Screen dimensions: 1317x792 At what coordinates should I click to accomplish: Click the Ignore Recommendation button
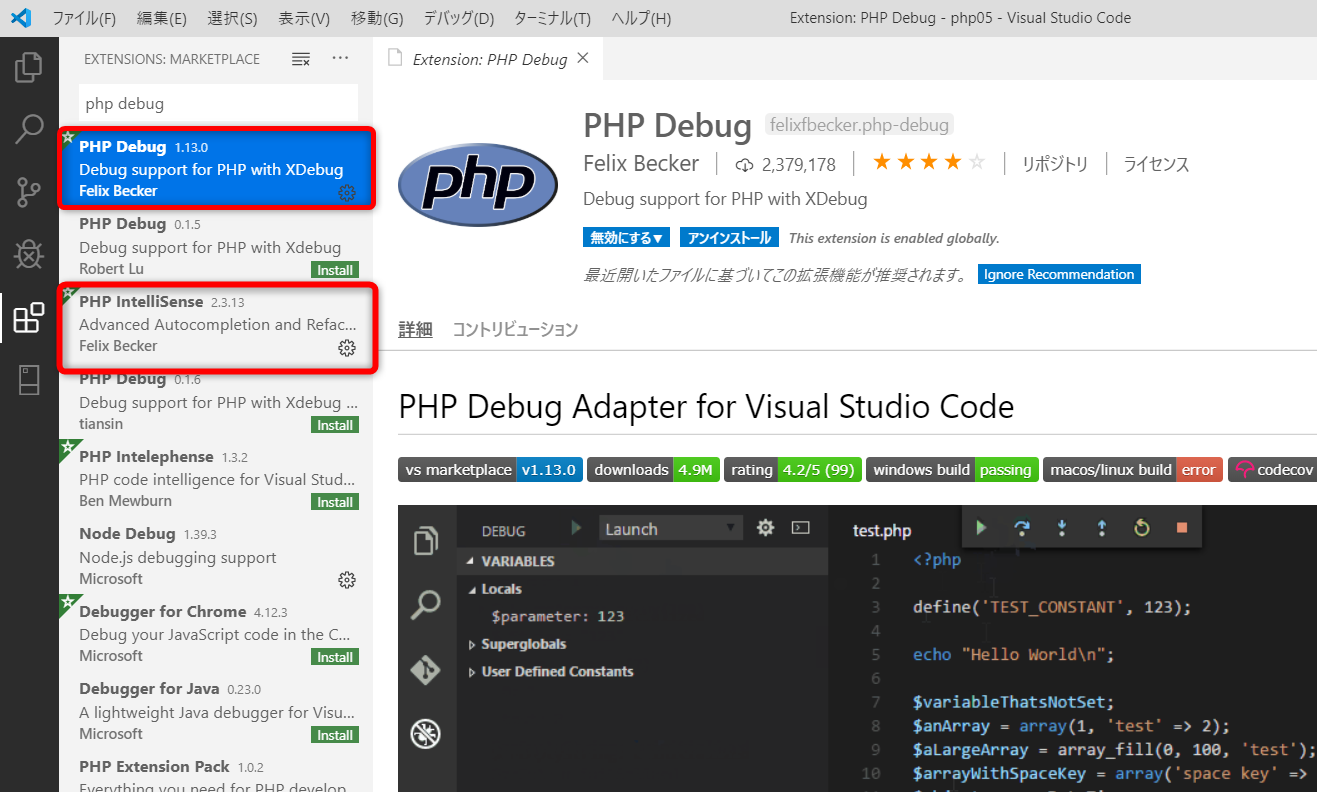[x=1059, y=274]
